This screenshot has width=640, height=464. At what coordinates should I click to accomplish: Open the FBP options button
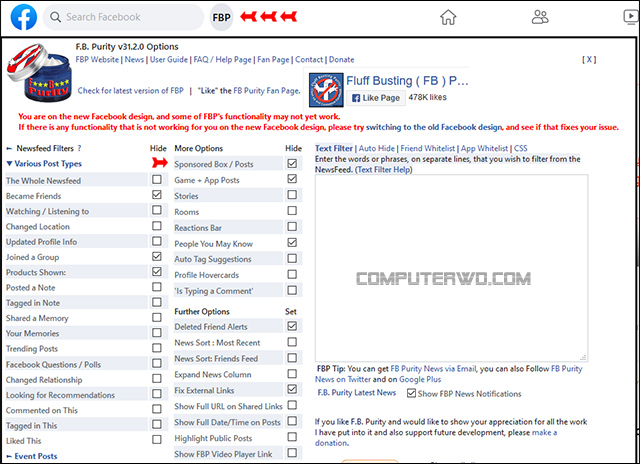coord(221,17)
